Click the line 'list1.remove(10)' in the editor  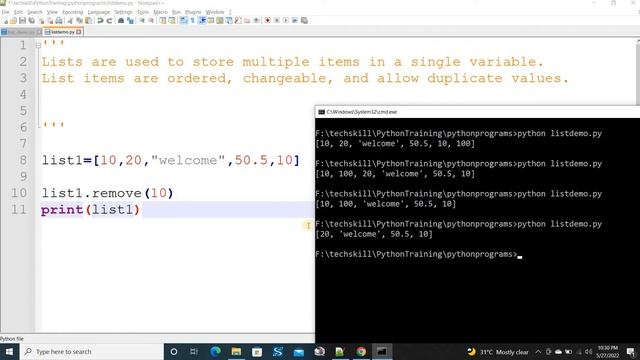[107, 193]
